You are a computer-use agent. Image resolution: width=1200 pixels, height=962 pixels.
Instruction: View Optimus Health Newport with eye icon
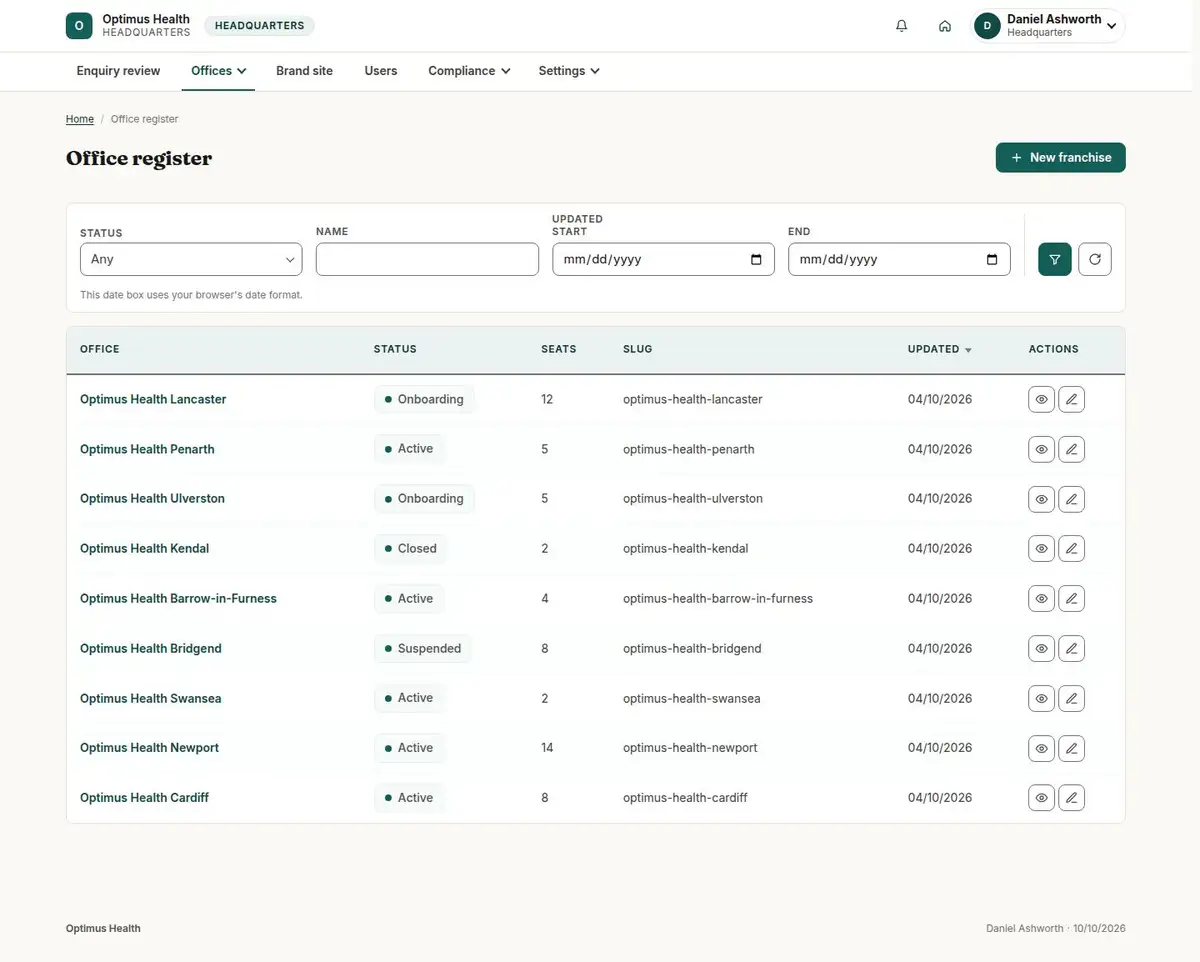[x=1041, y=748]
